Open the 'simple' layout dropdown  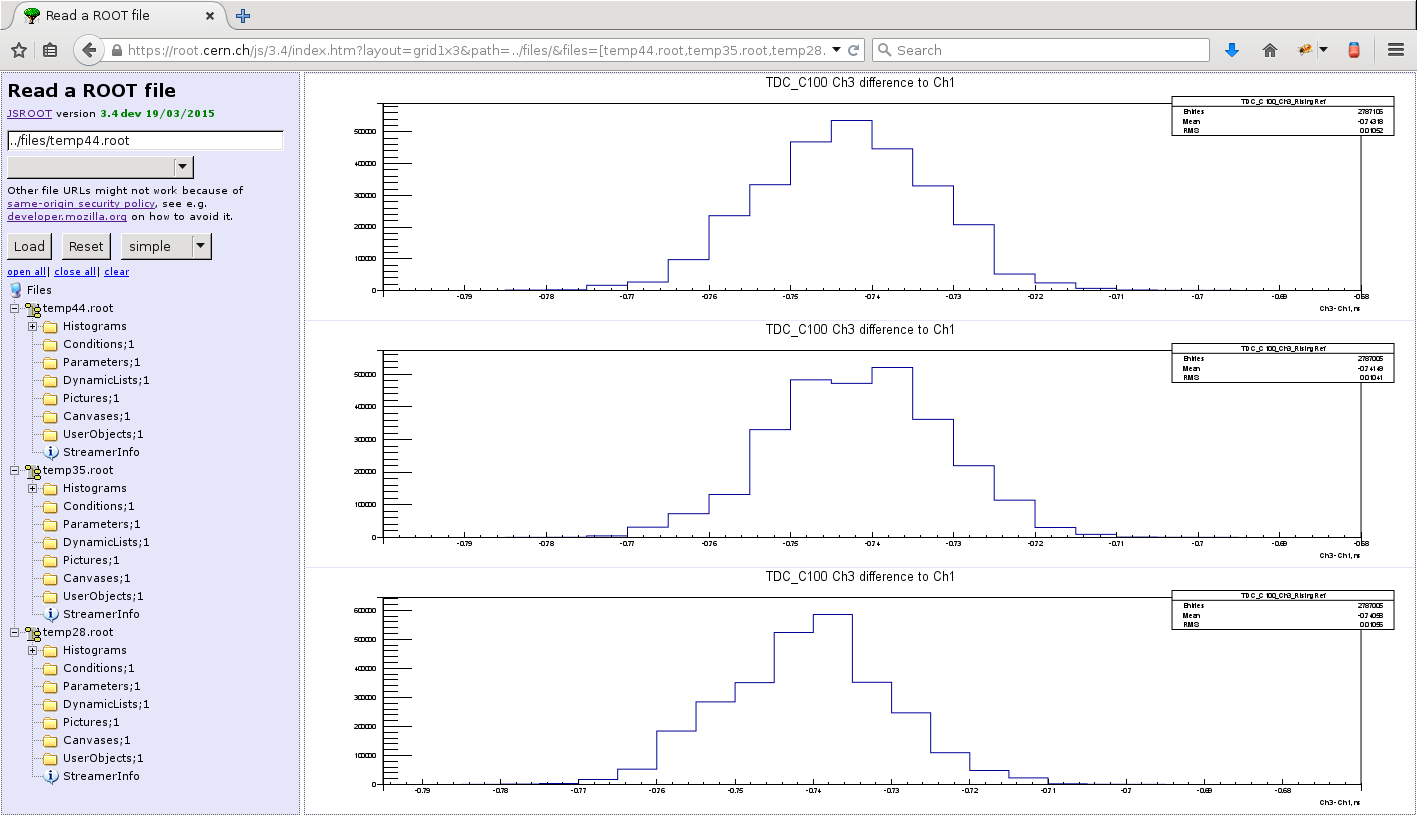point(166,246)
